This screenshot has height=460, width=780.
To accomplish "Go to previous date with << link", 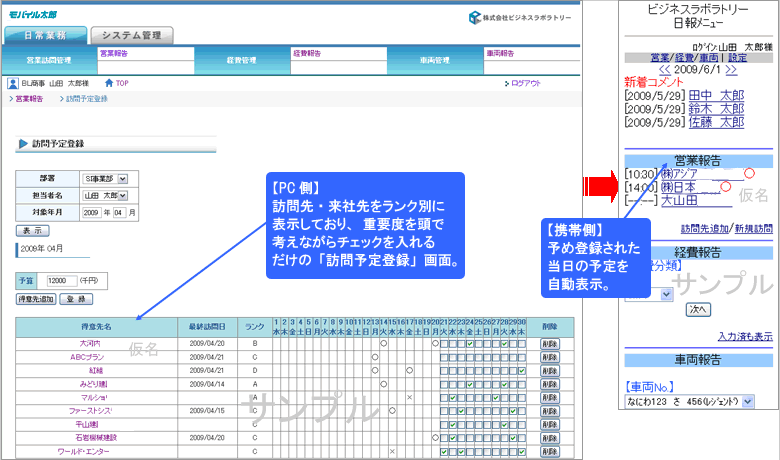I will point(665,70).
